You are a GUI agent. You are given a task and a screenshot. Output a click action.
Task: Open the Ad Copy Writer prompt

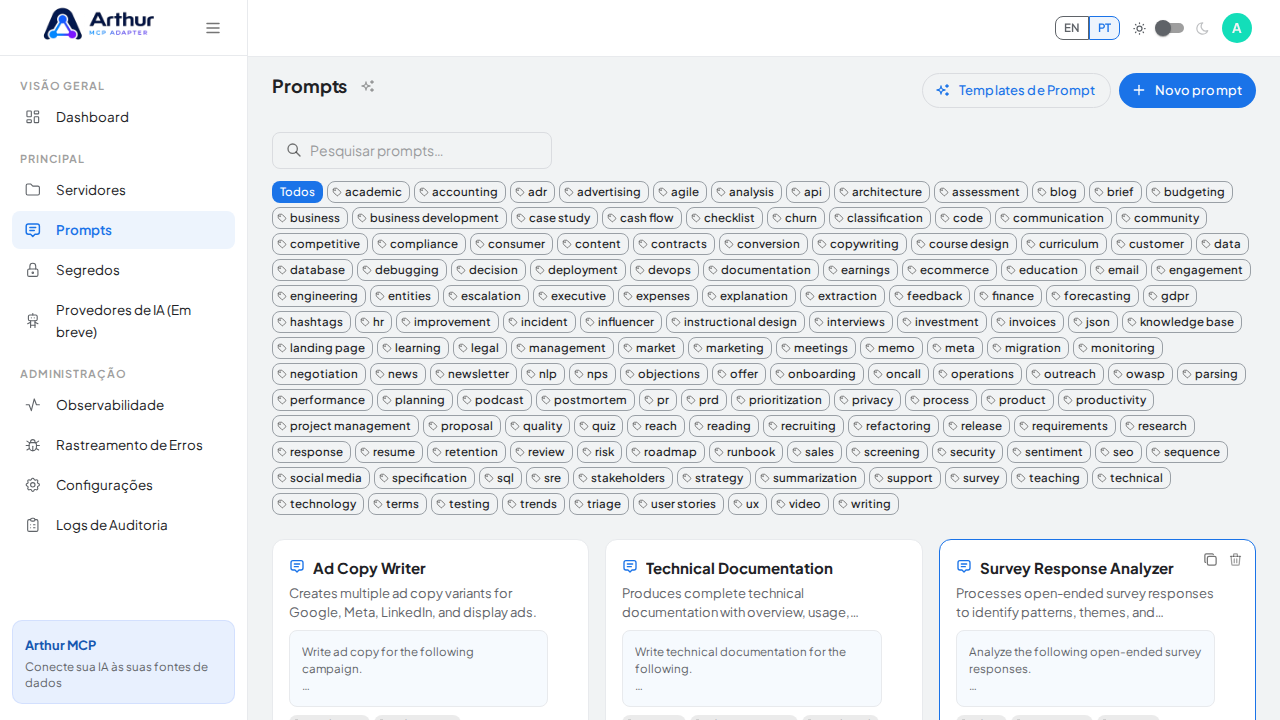tap(369, 568)
